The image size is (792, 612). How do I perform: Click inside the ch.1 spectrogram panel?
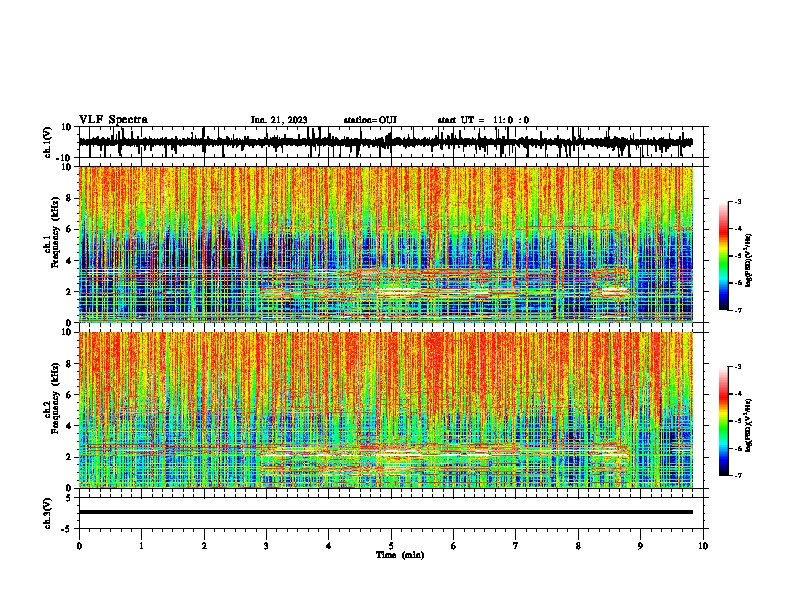(386, 244)
